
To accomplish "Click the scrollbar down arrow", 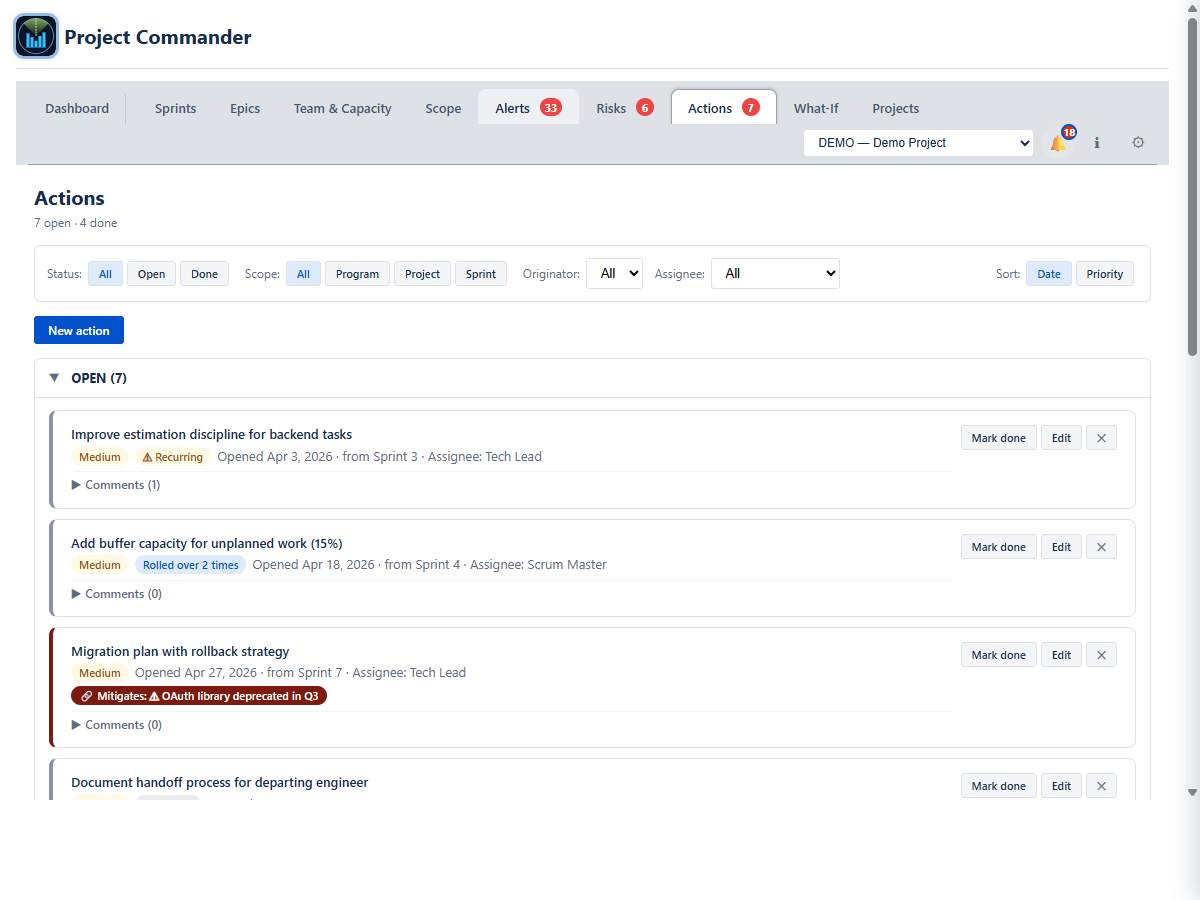I will 1192,792.
